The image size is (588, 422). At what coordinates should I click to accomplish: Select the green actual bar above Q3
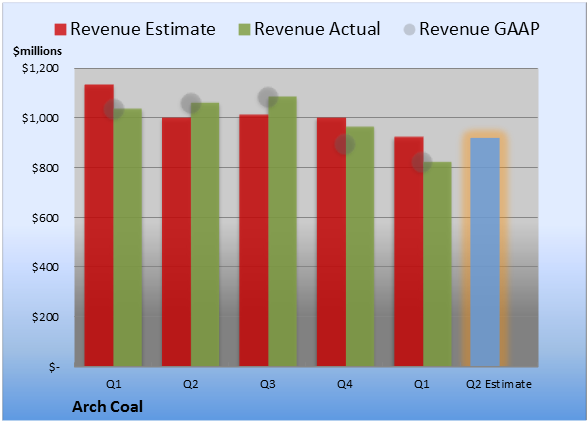click(x=282, y=231)
